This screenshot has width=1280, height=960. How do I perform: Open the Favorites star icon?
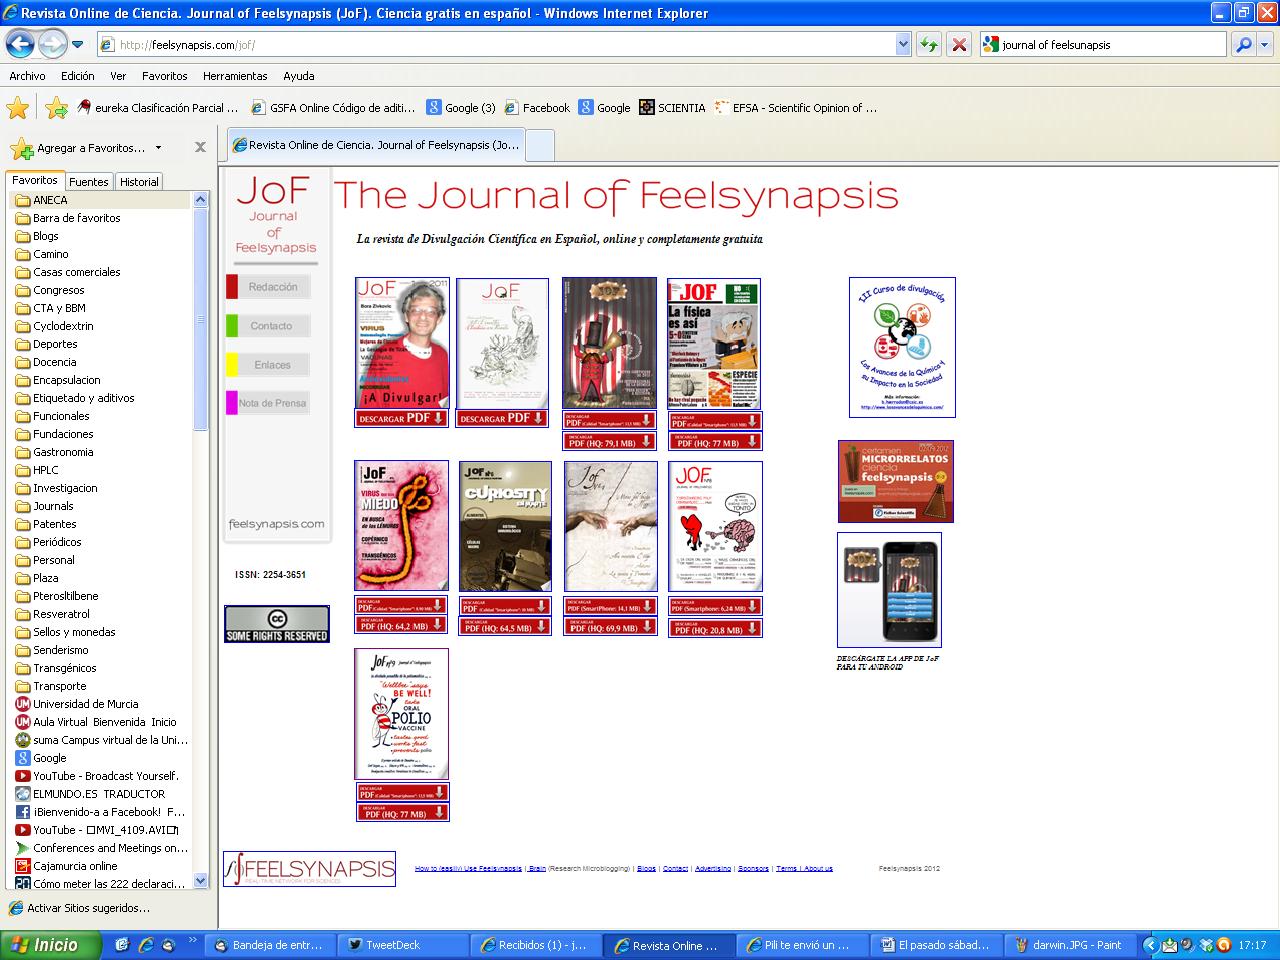[x=17, y=108]
